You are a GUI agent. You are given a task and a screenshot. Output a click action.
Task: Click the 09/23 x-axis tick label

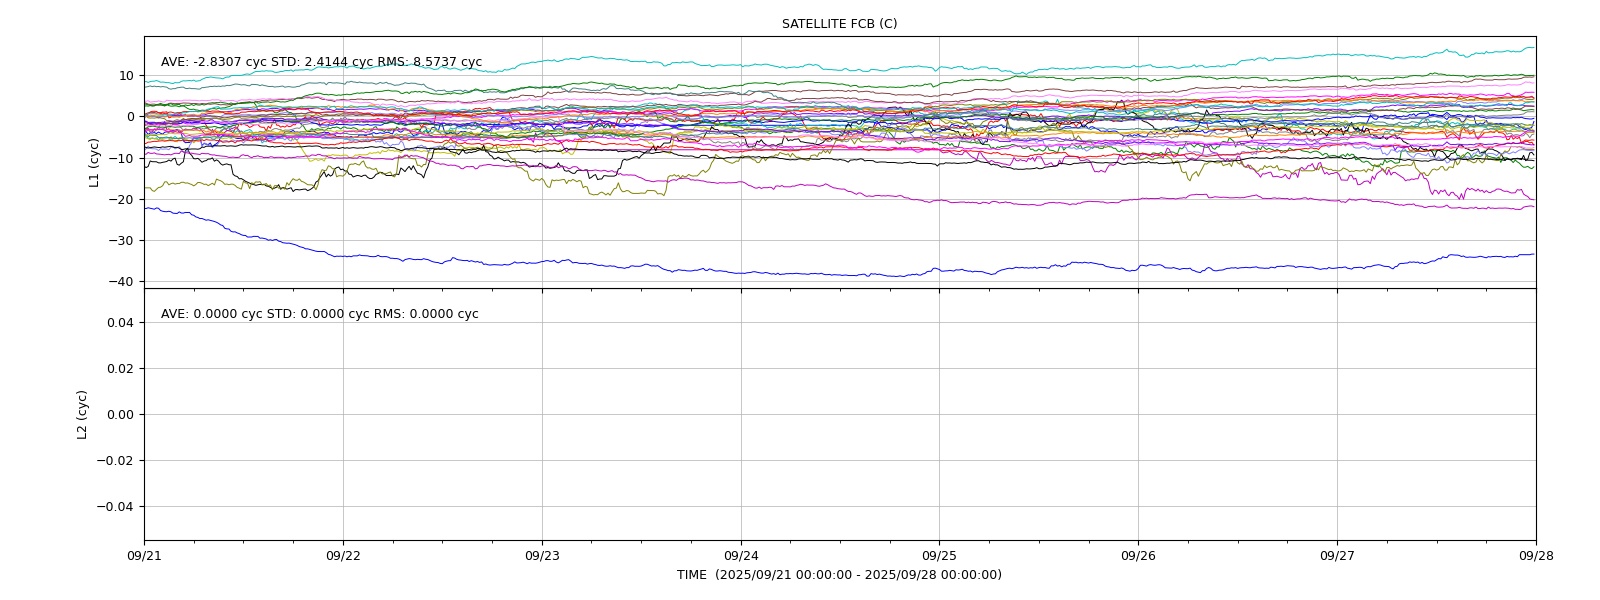[542, 556]
